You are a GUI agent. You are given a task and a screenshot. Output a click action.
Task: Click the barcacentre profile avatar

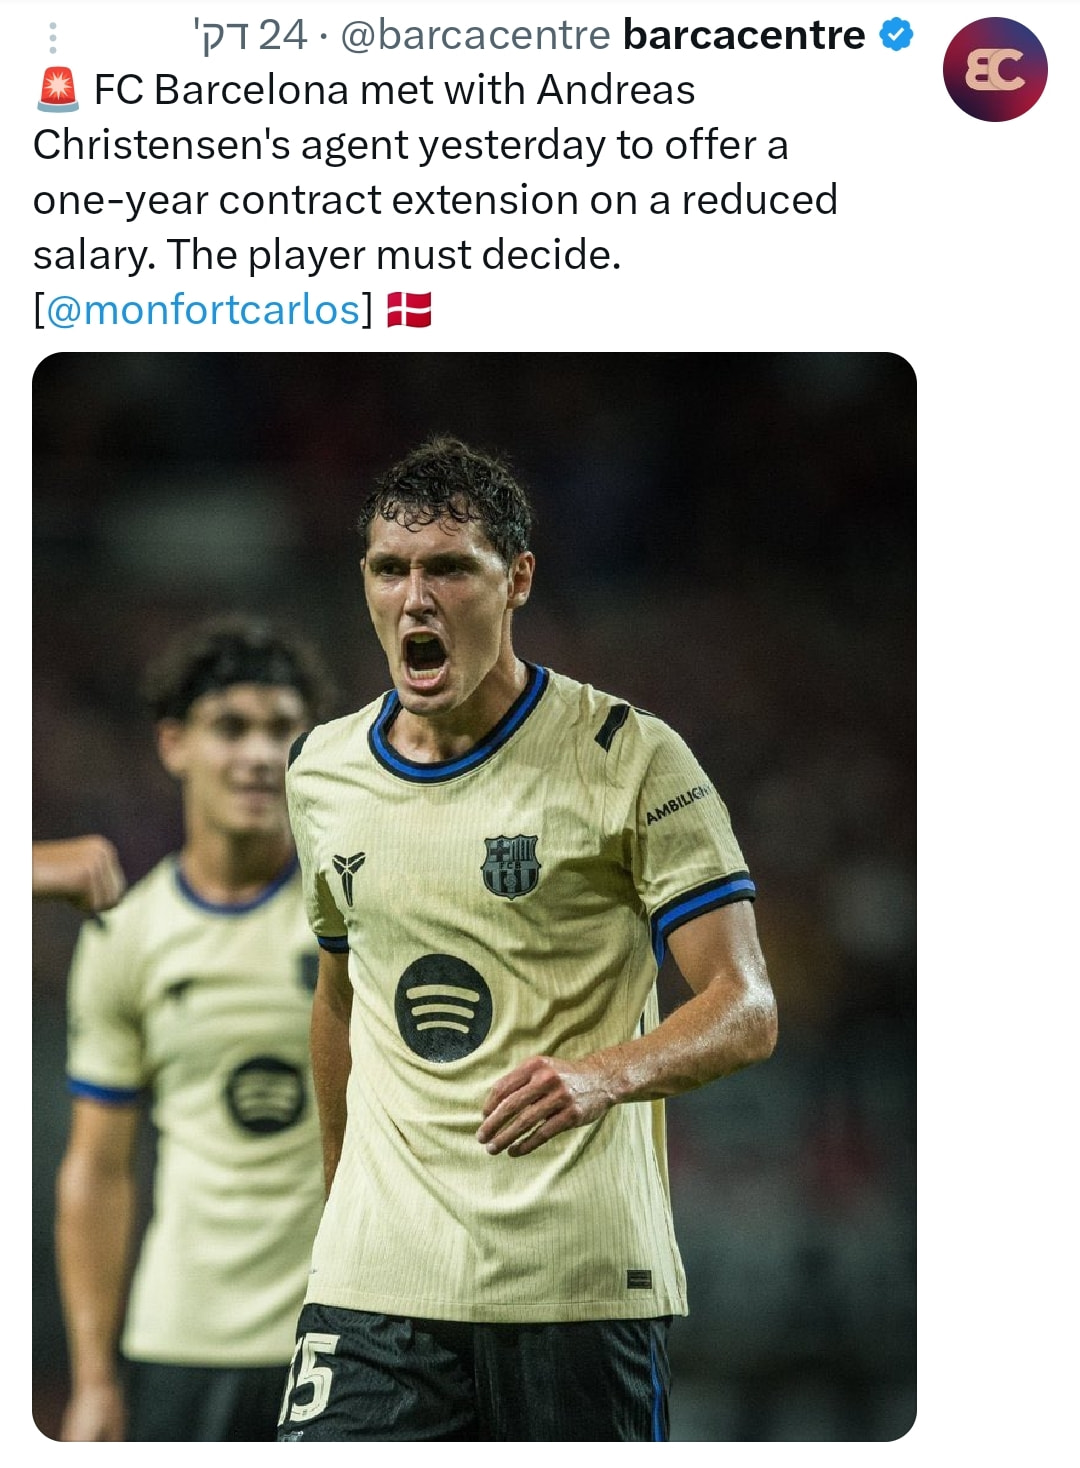point(994,69)
